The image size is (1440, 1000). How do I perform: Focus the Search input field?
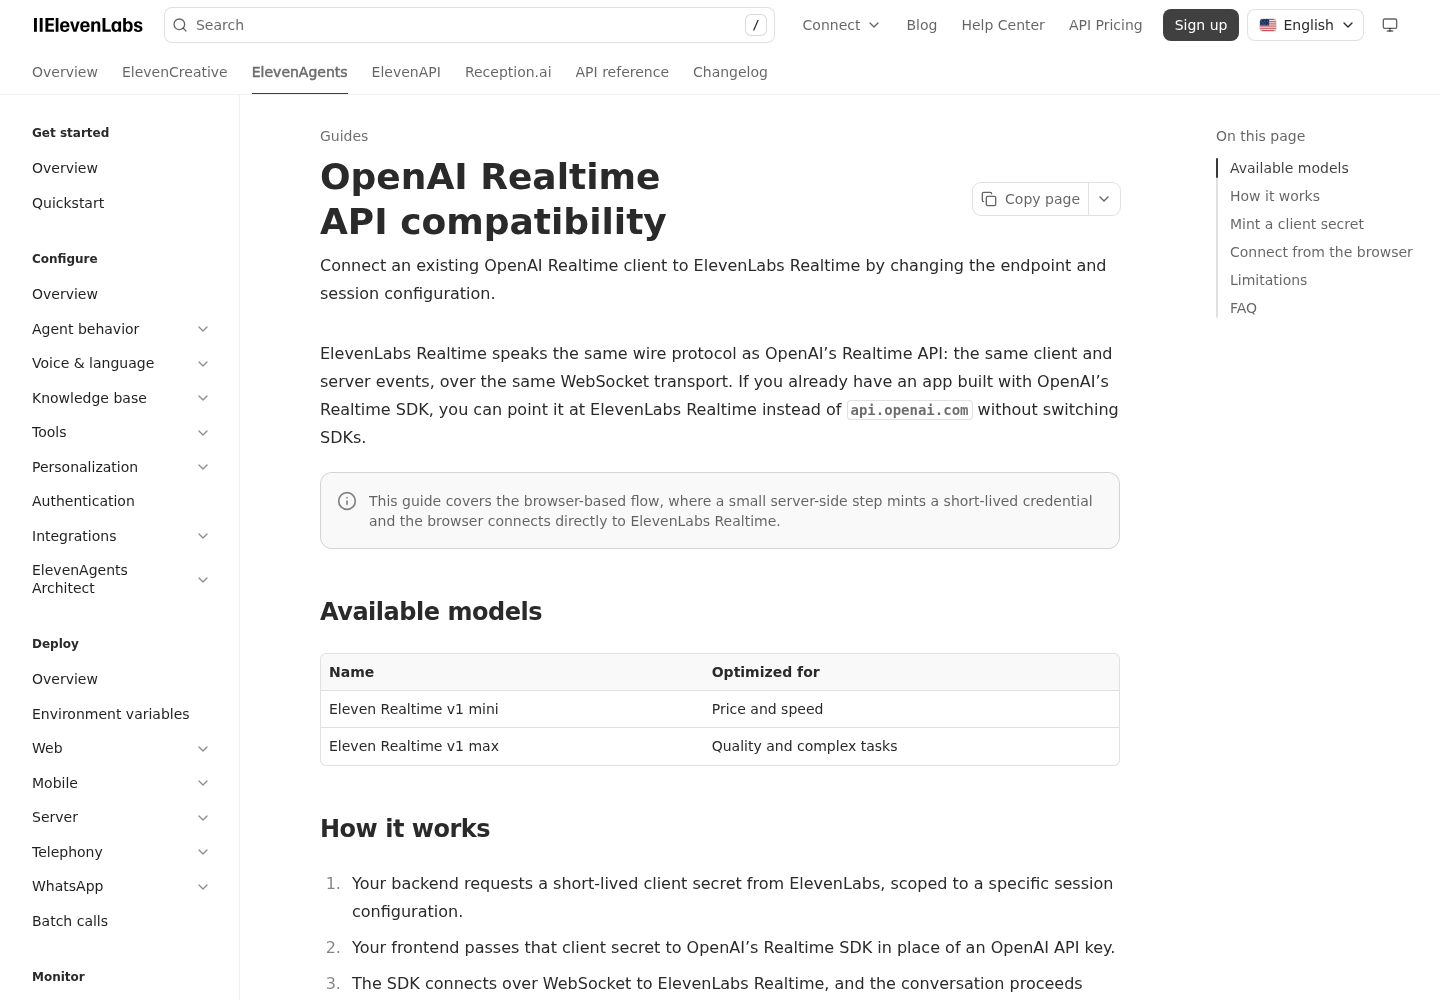click(x=469, y=25)
